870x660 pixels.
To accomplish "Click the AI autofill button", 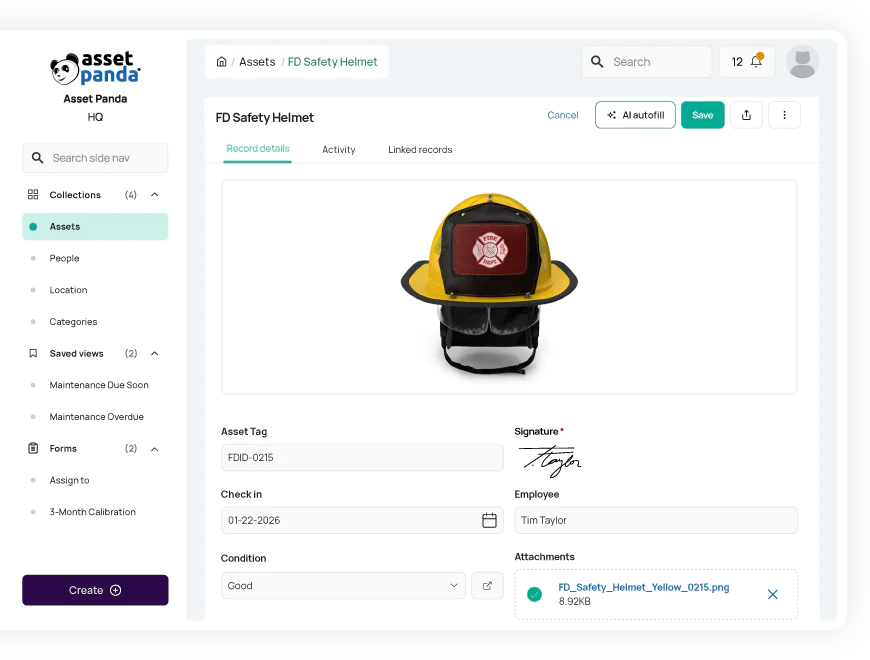I will coord(635,115).
